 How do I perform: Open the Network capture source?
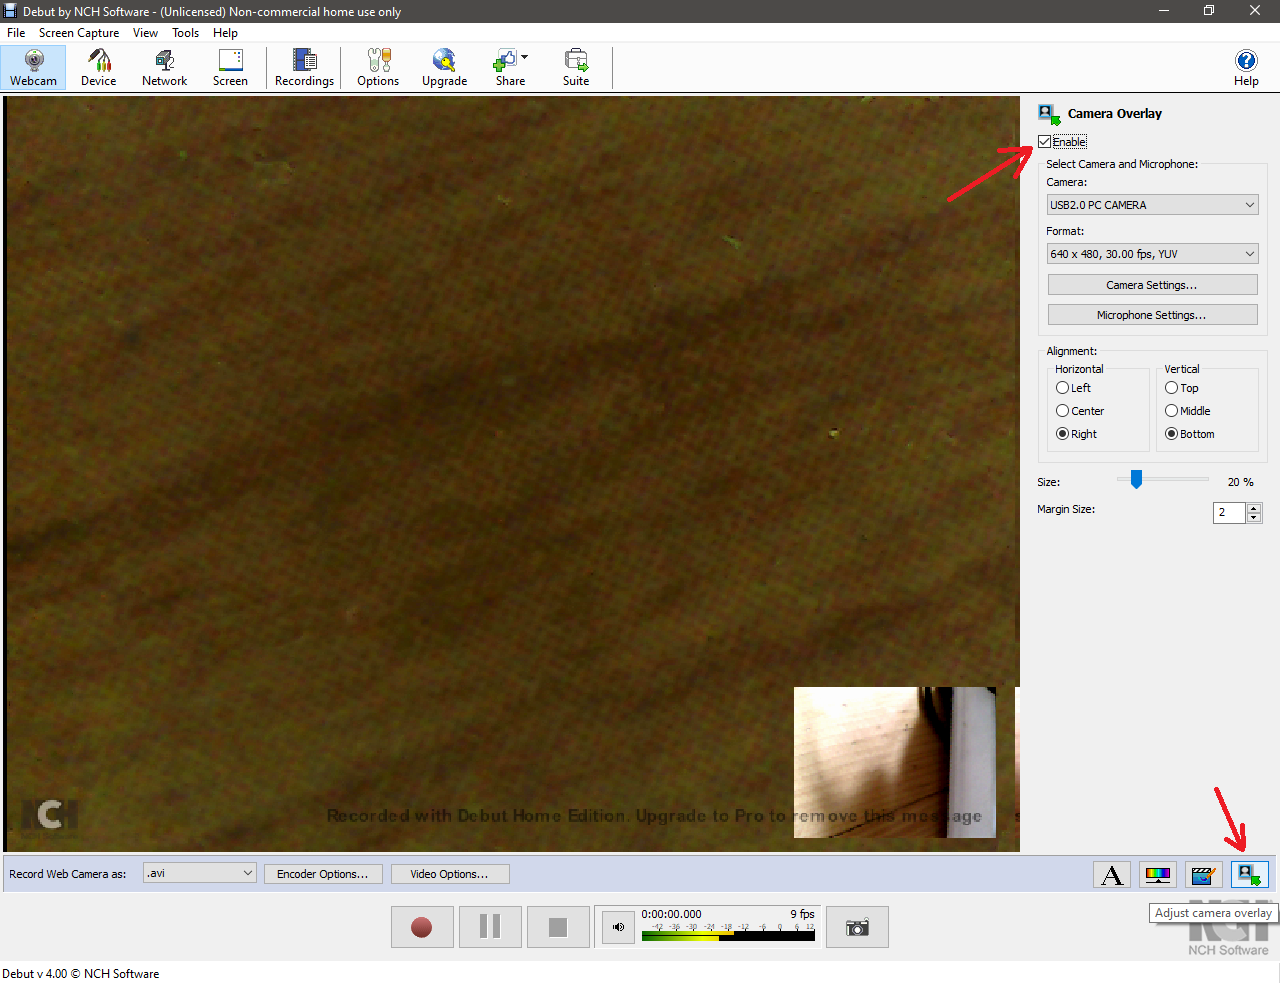coord(164,68)
